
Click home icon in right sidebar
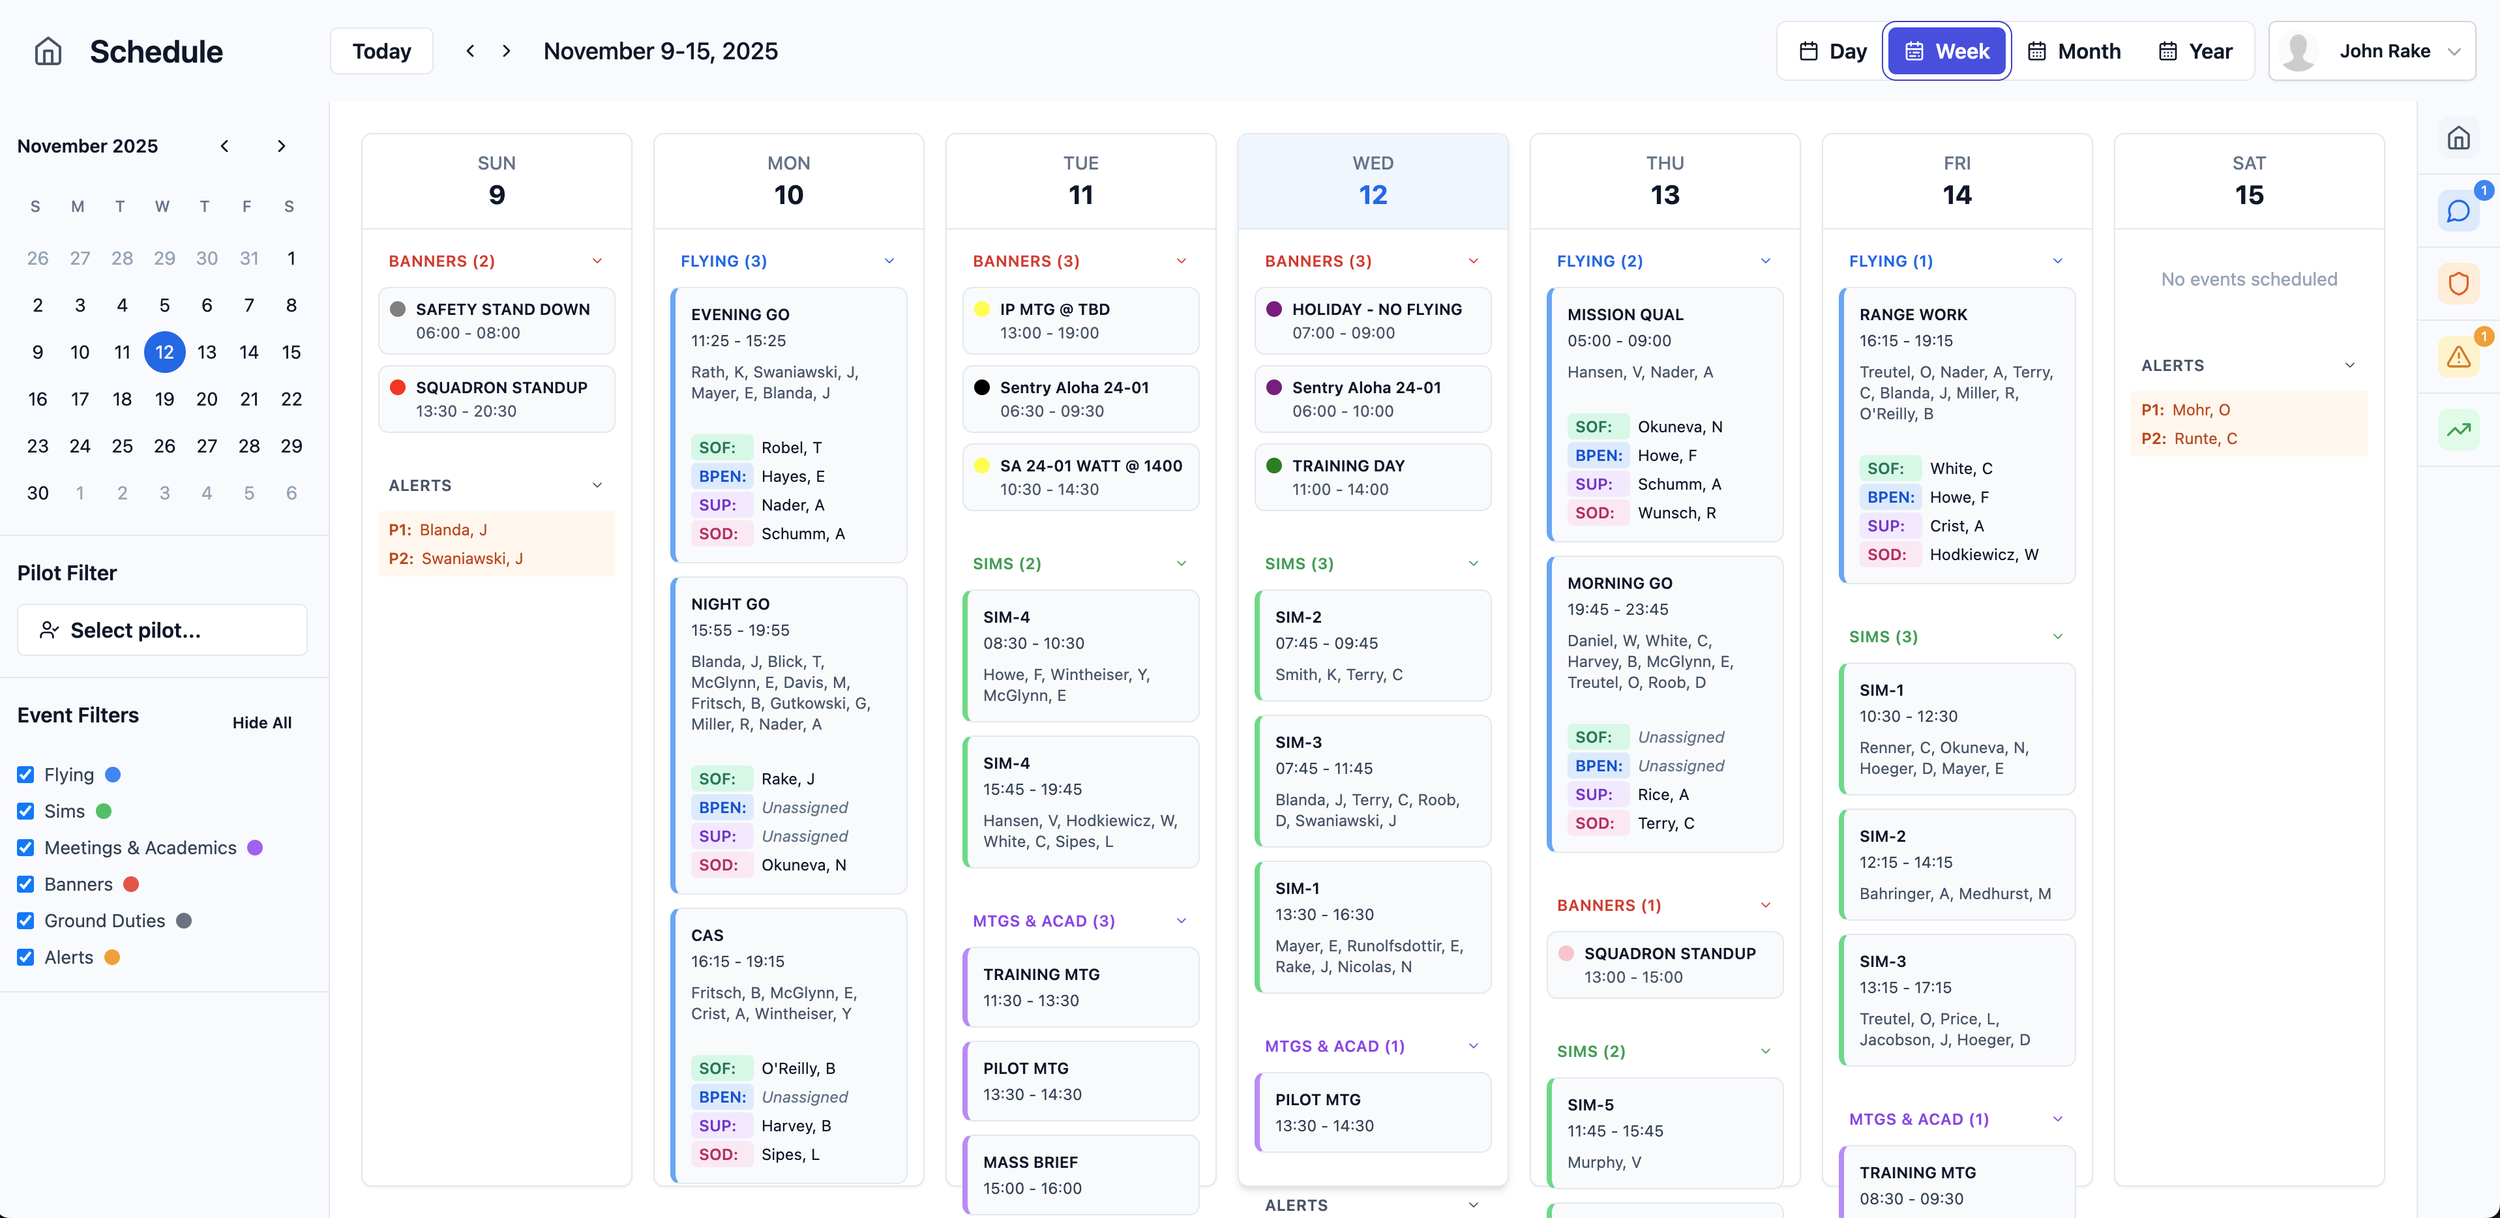[2458, 138]
